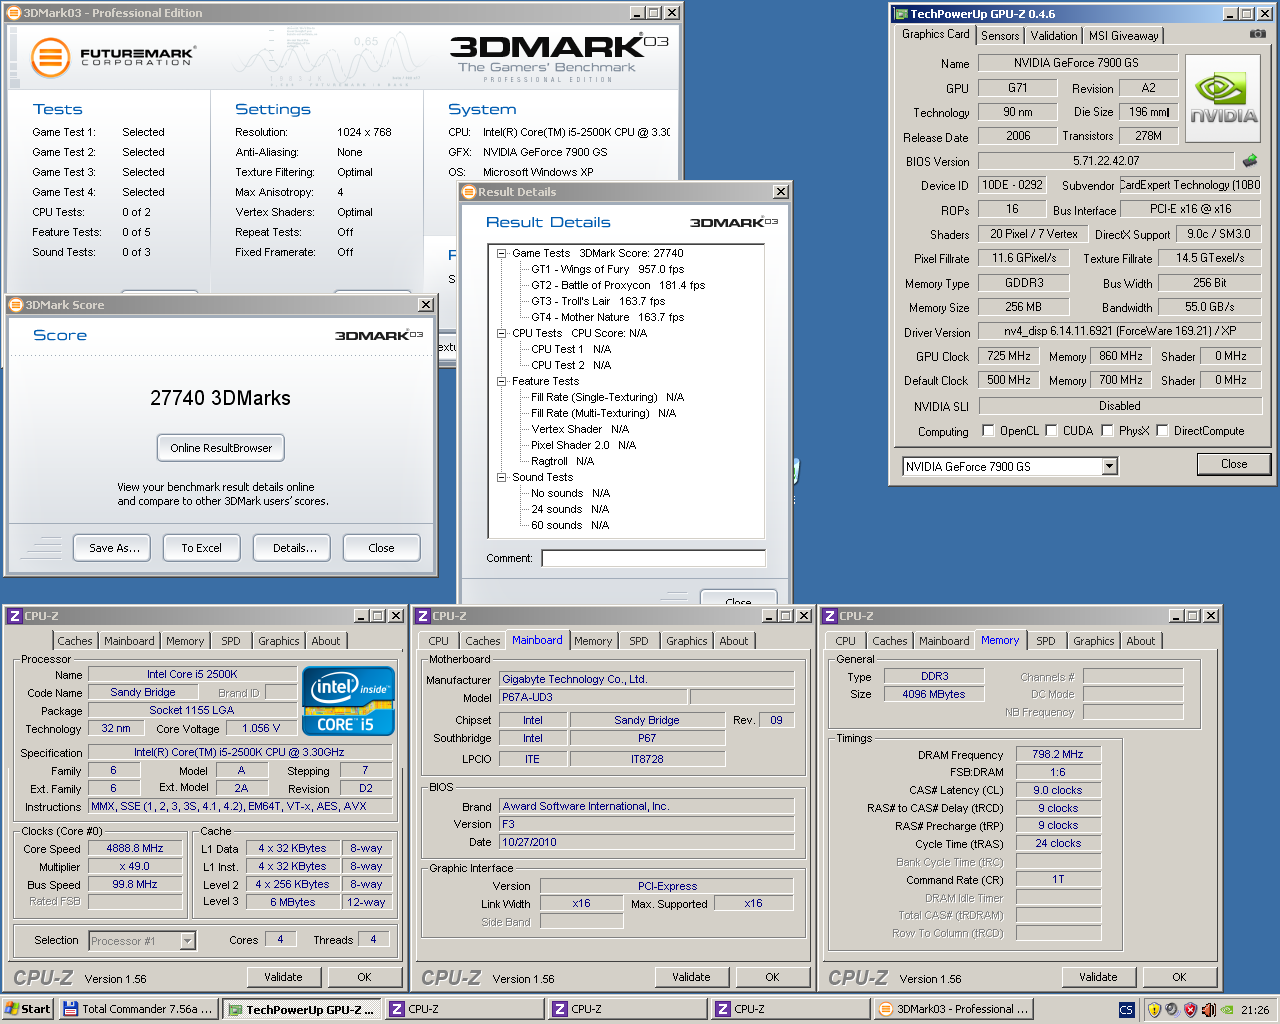Click Save As in 3DMark Score window
The image size is (1280, 1024).
[x=114, y=548]
